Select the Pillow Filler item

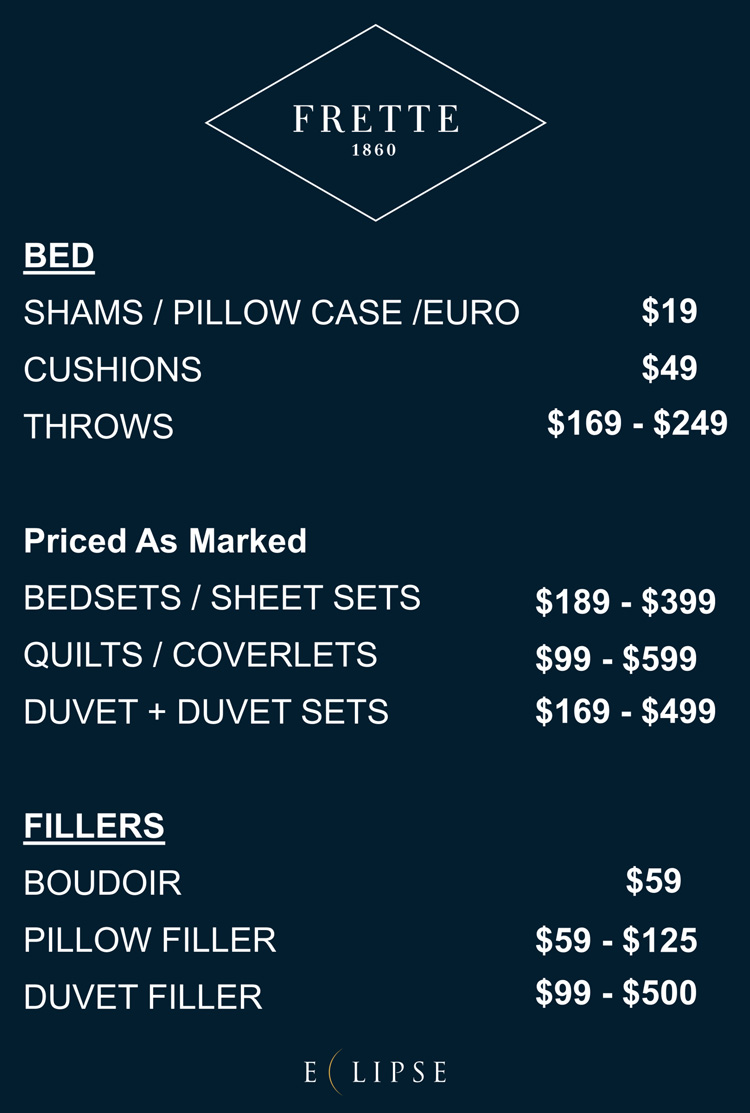pyautogui.click(x=150, y=940)
